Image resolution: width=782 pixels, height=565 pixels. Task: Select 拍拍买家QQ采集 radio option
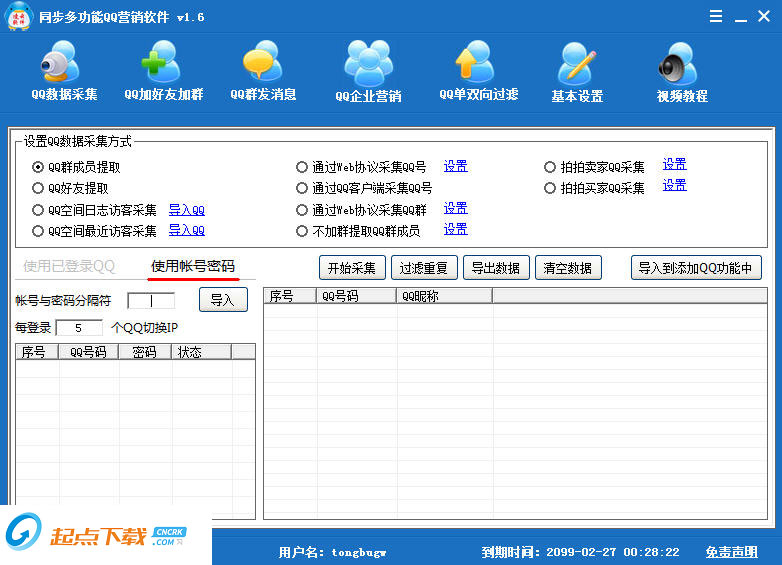tap(550, 188)
